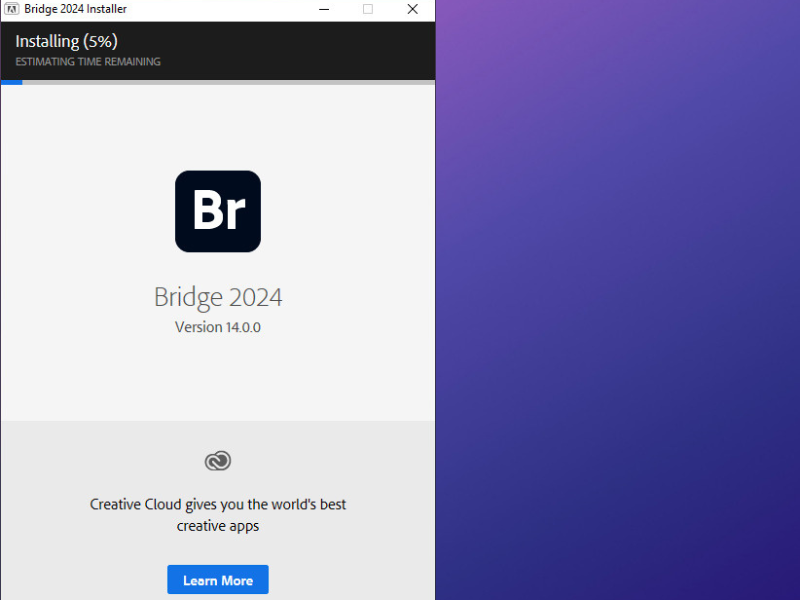Viewport: 800px width, 600px height.
Task: Click the purple desktop background area
Action: [x=617, y=300]
